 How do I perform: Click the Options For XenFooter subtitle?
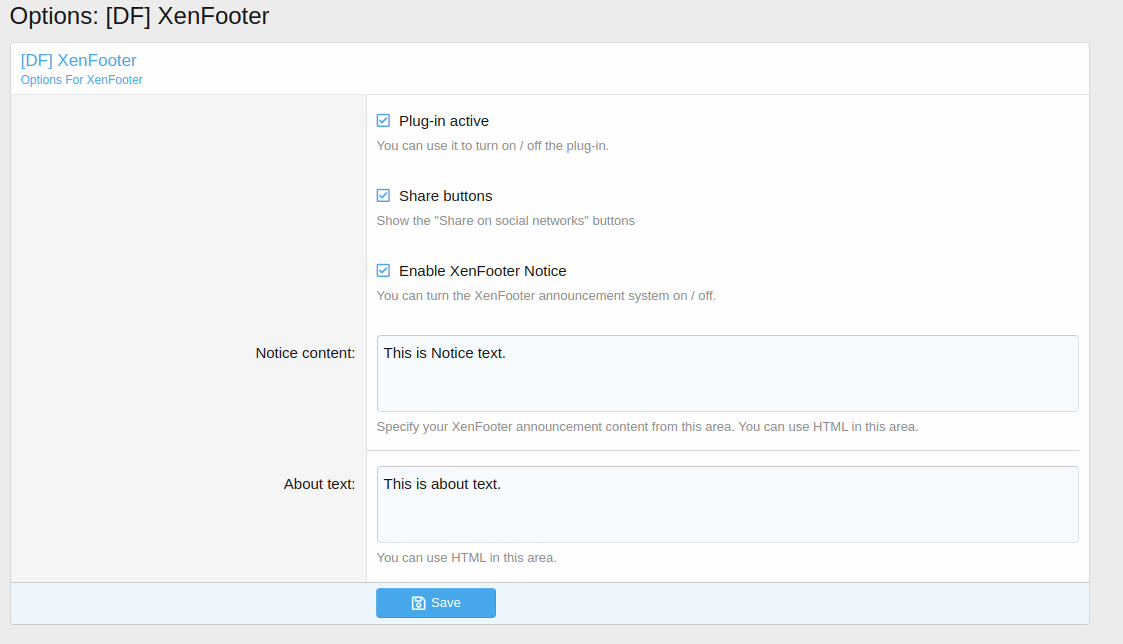[81, 80]
